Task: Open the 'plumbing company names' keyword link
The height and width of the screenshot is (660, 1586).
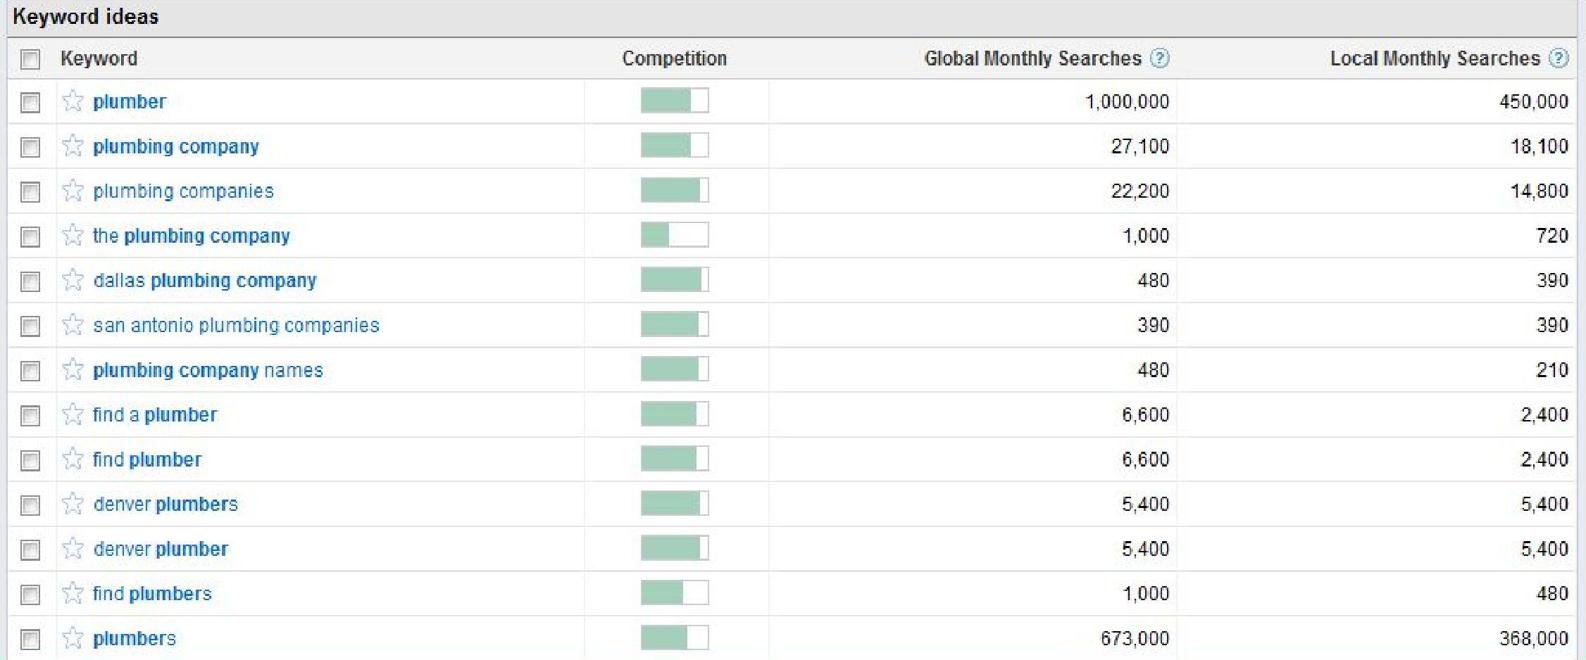Action: tap(208, 370)
